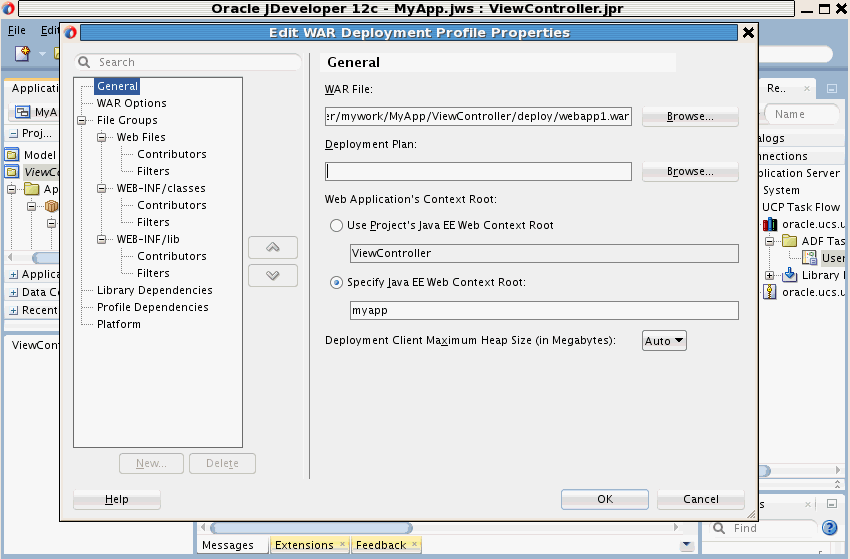Click the Find field in bottom panel
Viewport: 850px width, 559px height.
tap(771, 528)
